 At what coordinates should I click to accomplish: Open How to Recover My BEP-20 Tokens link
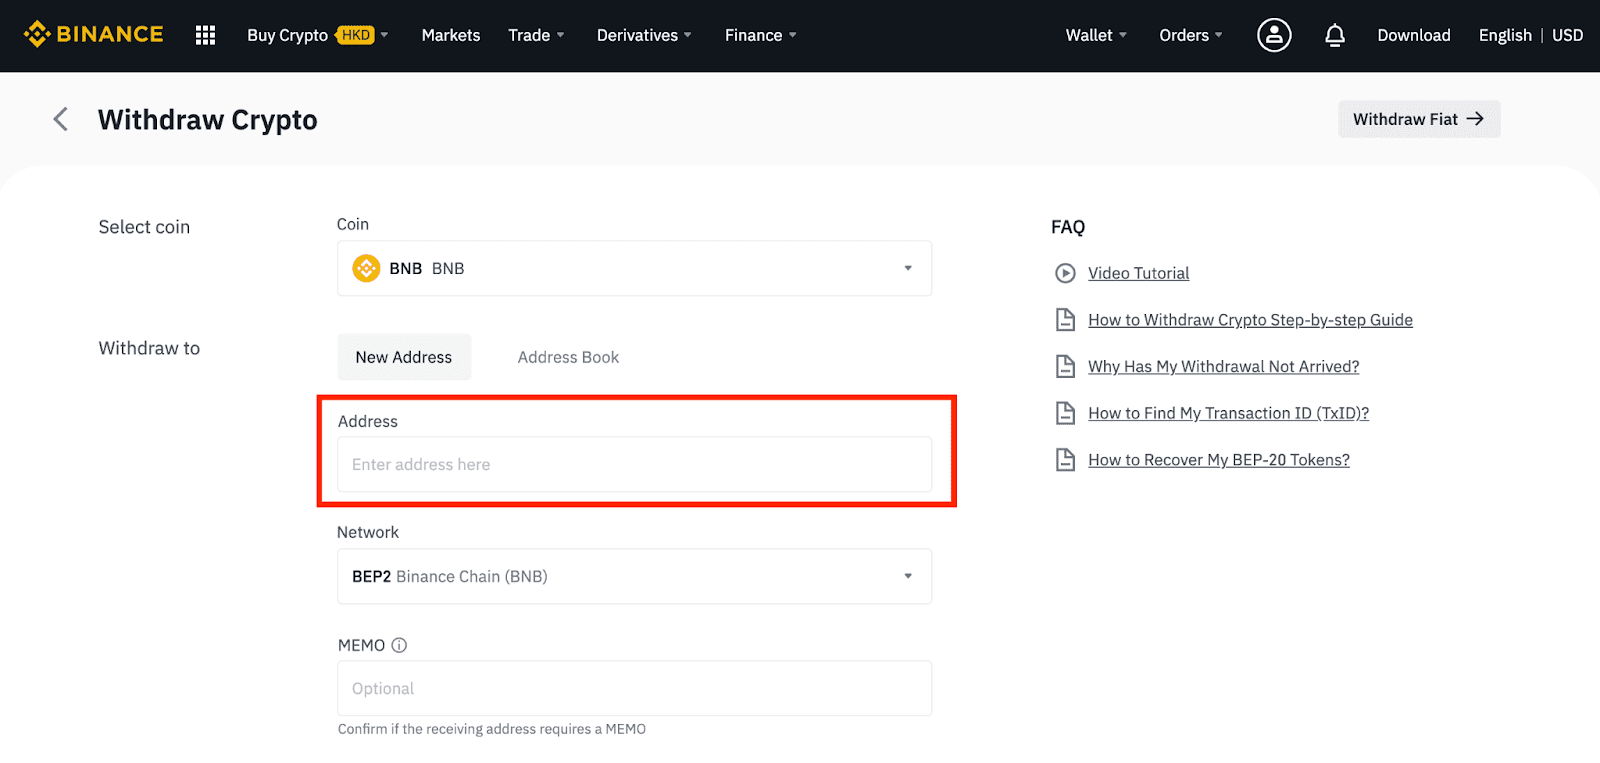click(1218, 460)
